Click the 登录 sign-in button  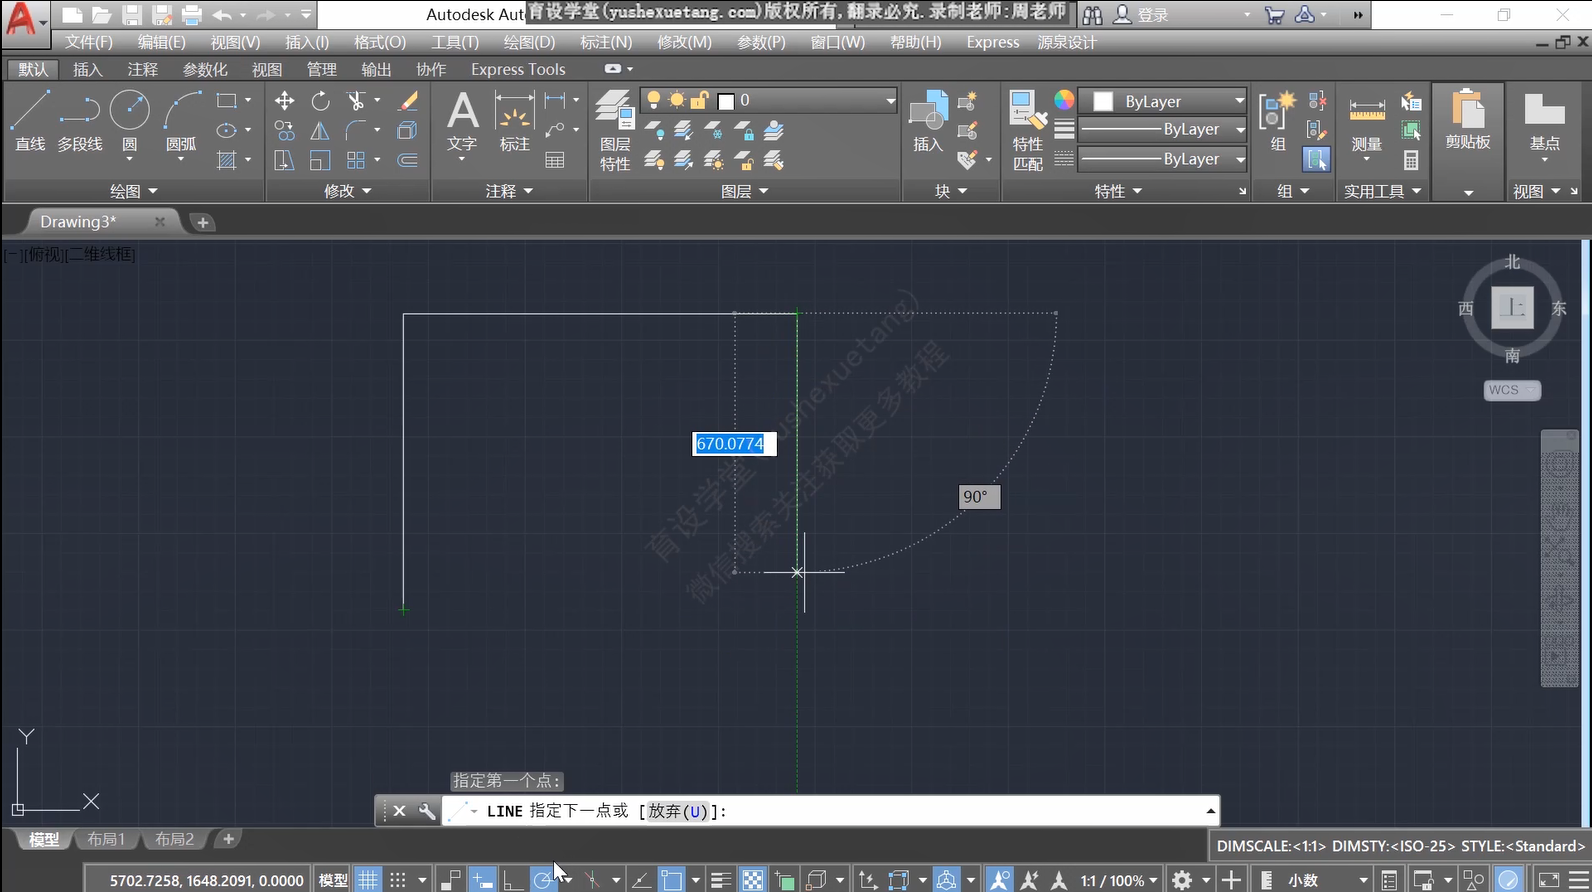(1142, 15)
